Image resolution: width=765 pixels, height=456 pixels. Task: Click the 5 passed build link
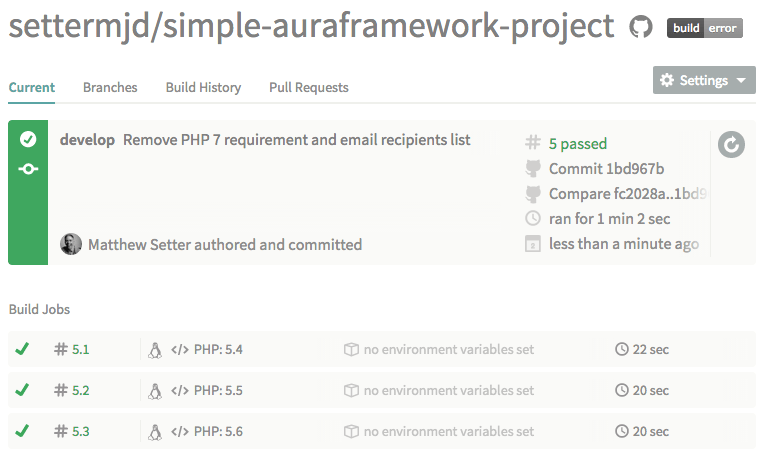tap(577, 143)
